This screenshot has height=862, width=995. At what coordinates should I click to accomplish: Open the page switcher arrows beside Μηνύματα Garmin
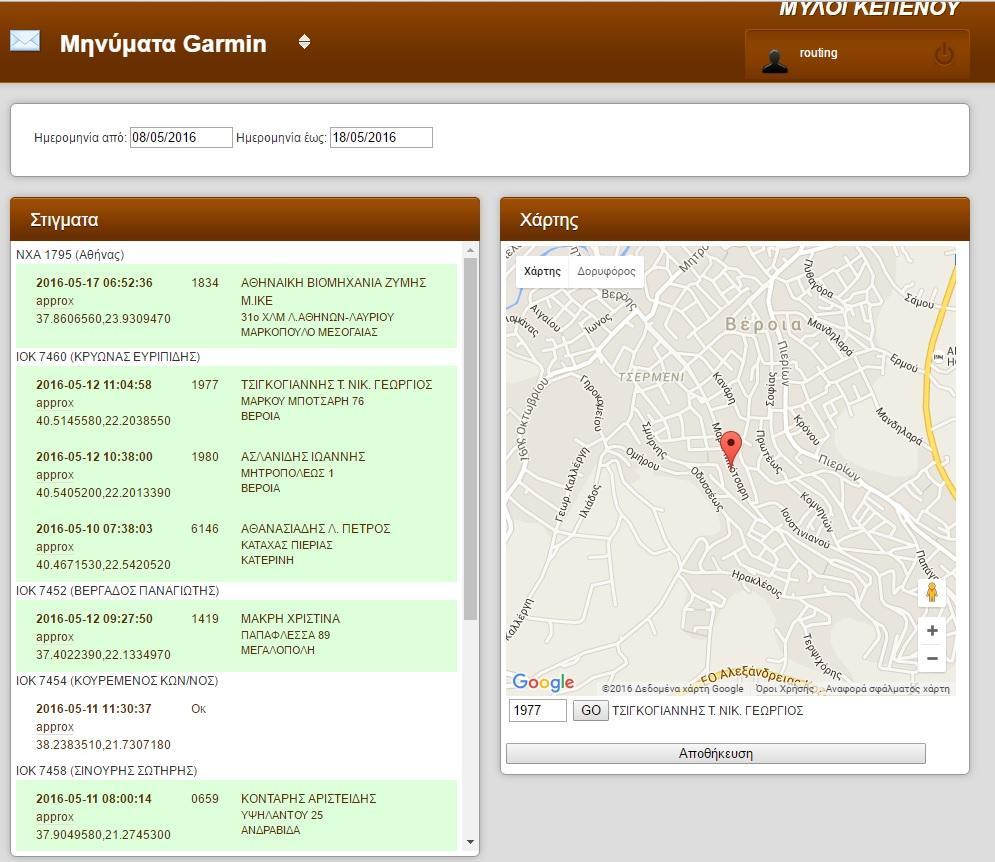click(305, 42)
